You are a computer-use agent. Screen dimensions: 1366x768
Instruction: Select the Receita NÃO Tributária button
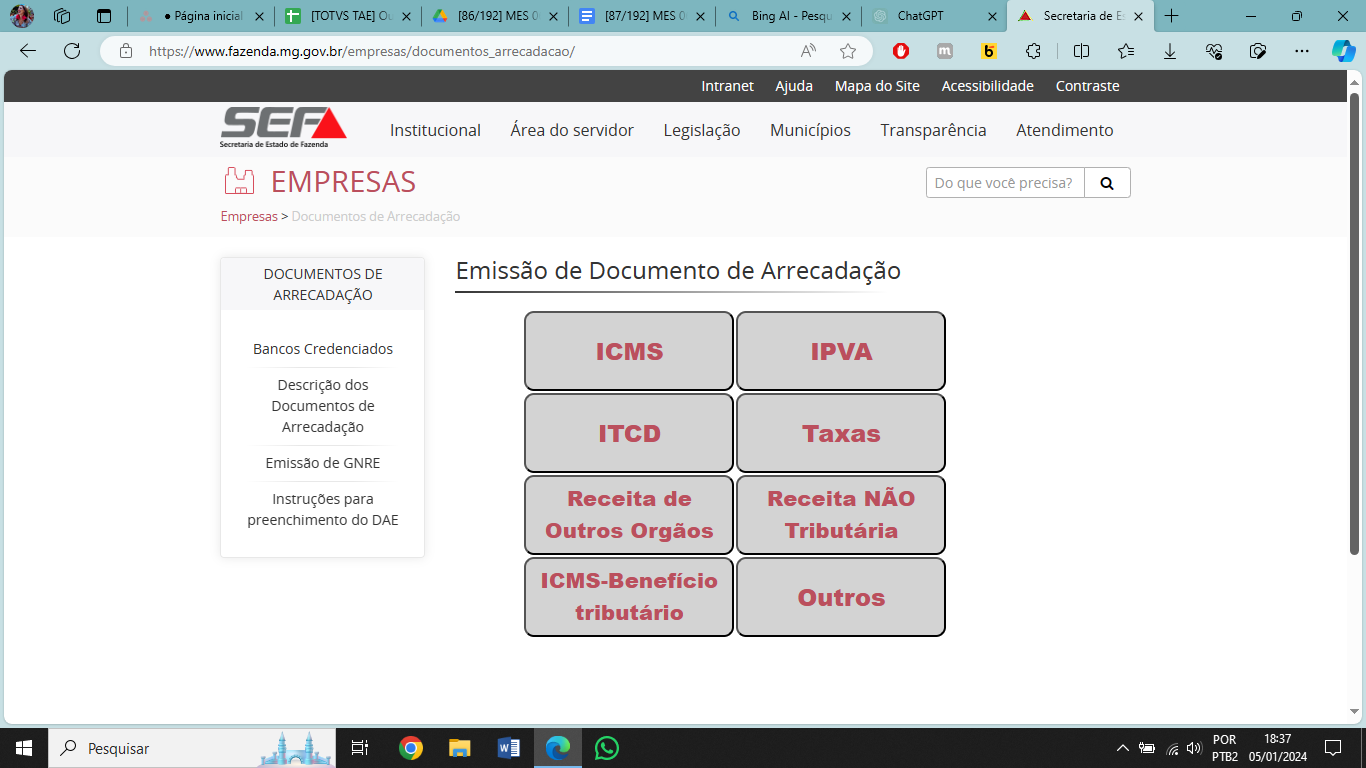[x=841, y=515]
